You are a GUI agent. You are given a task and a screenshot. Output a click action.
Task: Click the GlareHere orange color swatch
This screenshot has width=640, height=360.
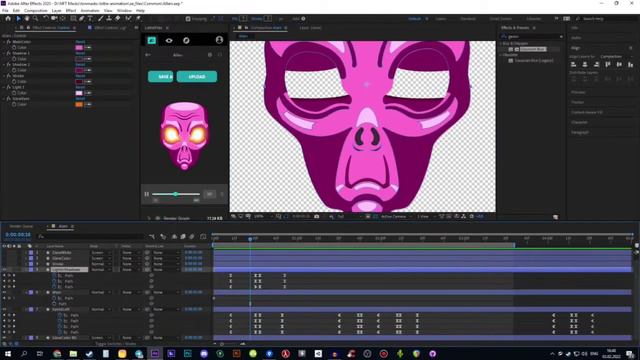(x=79, y=104)
